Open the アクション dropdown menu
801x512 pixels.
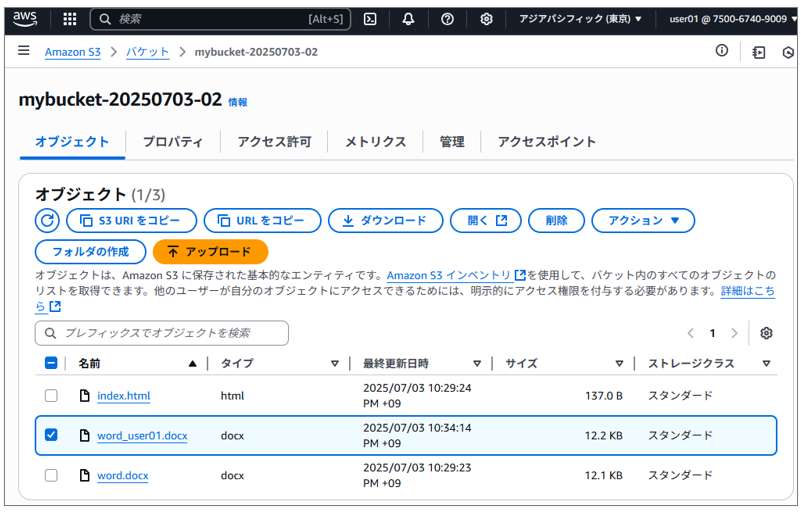pos(643,221)
